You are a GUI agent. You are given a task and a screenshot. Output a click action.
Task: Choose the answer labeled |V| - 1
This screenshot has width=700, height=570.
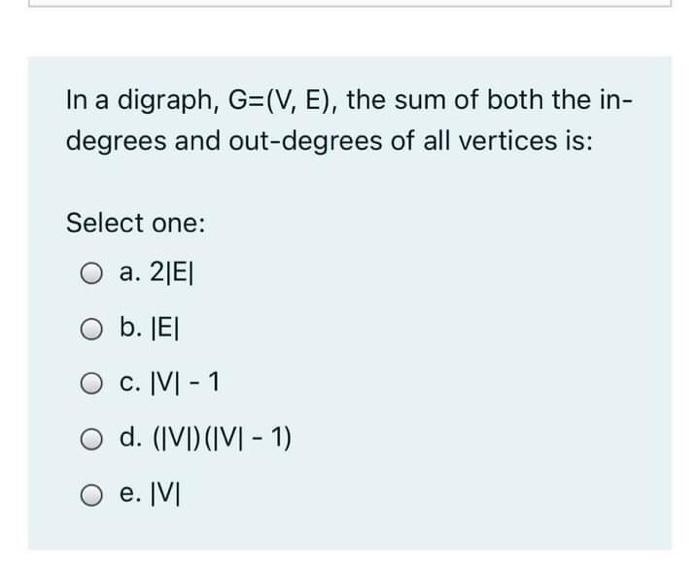[185, 383]
